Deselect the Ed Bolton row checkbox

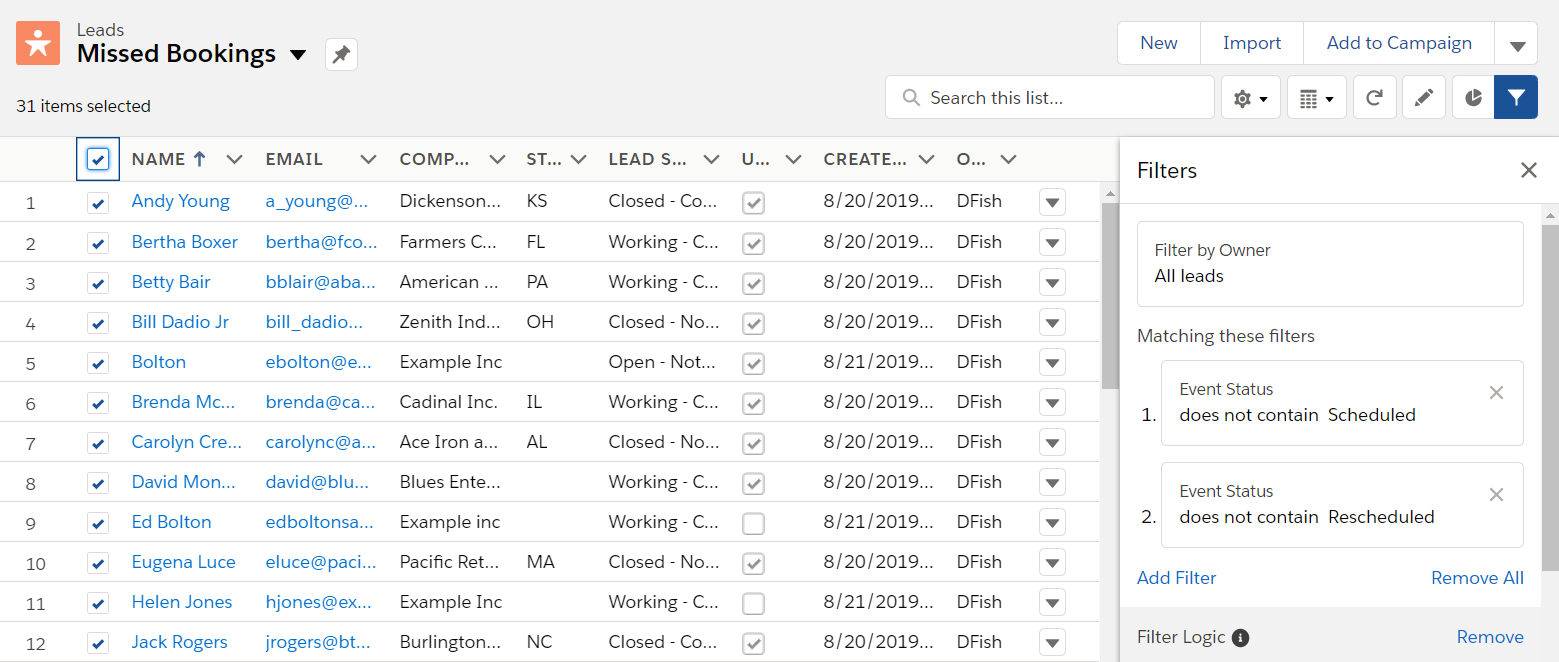click(x=98, y=523)
